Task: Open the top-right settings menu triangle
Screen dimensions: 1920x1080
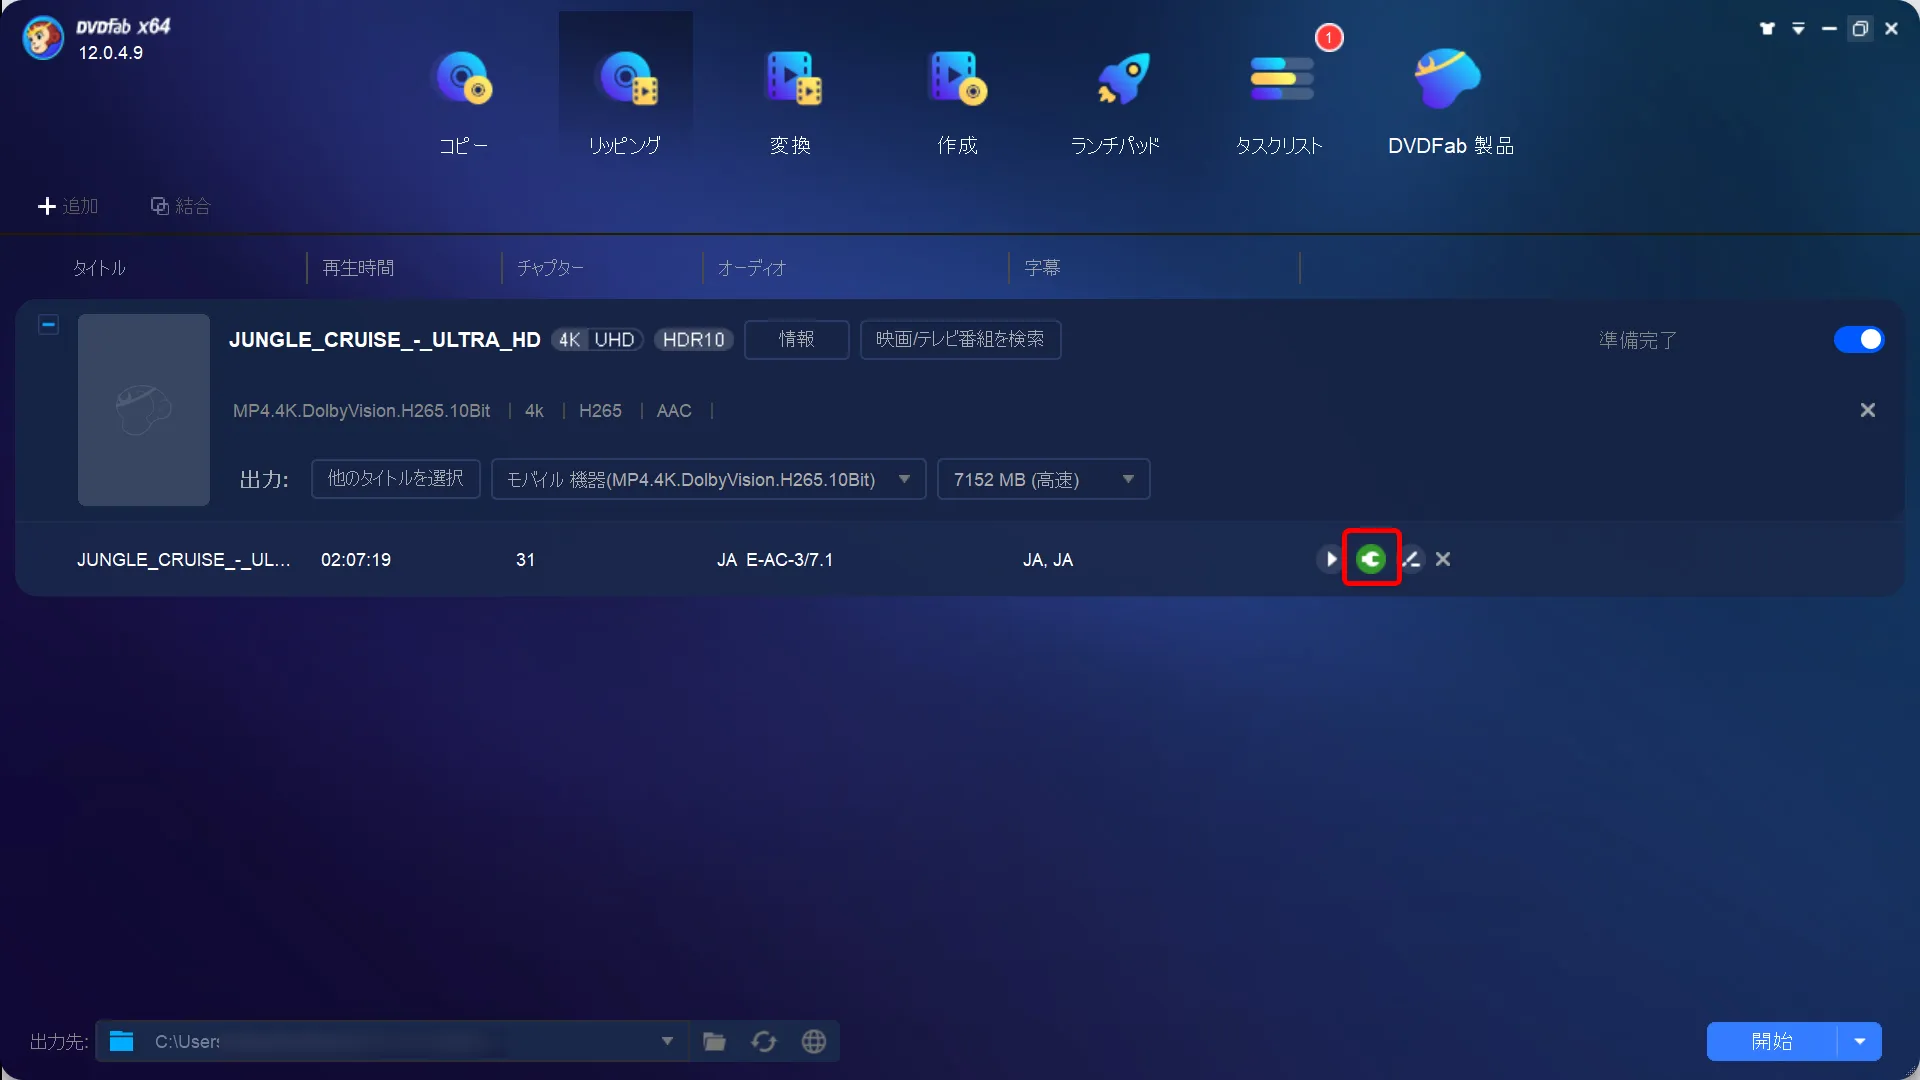Action: tap(1798, 29)
